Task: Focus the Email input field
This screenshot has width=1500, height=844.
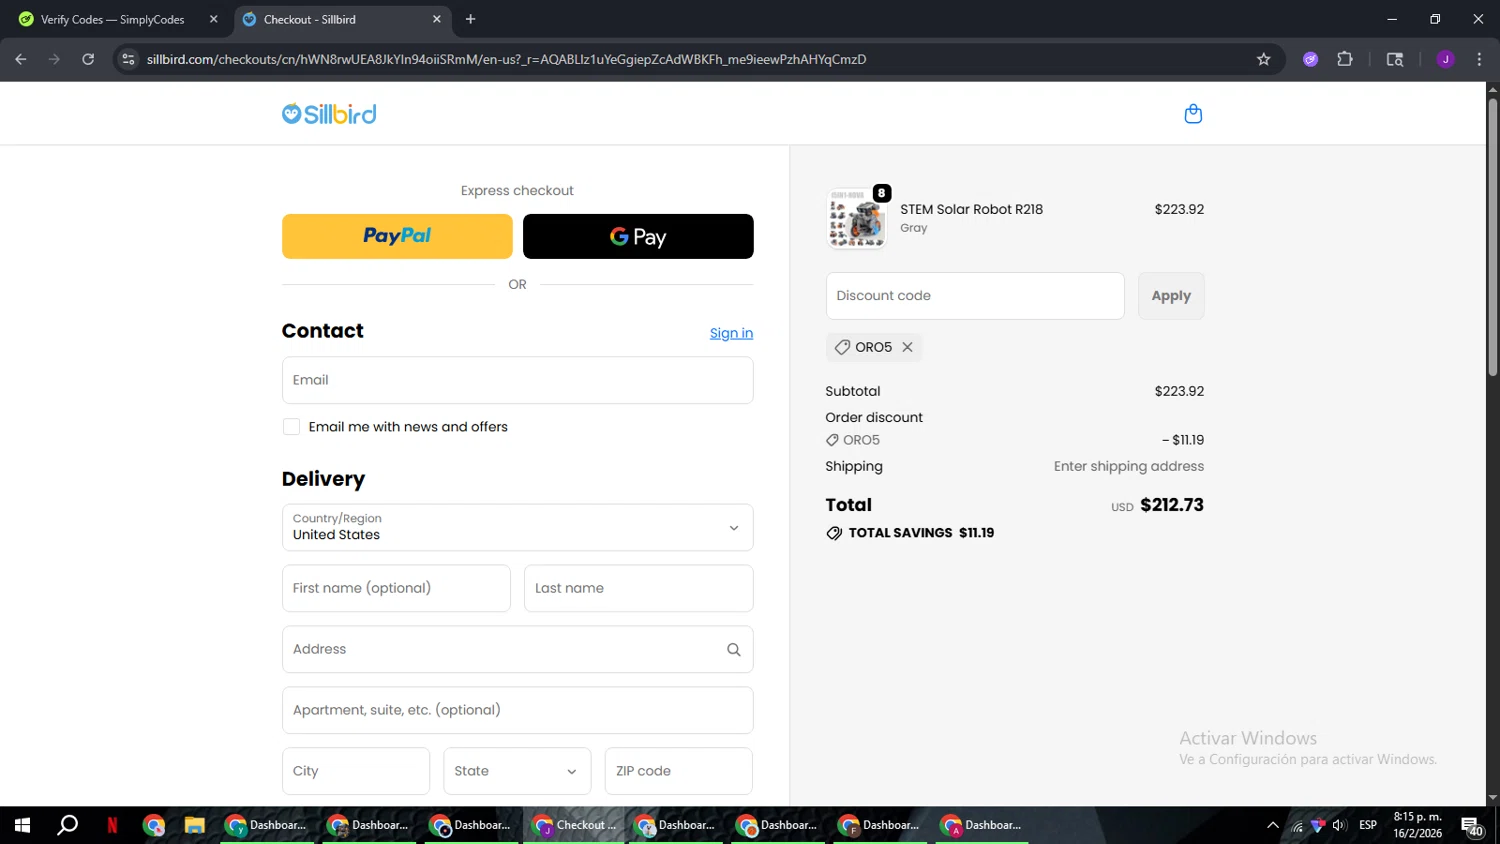Action: [x=517, y=380]
